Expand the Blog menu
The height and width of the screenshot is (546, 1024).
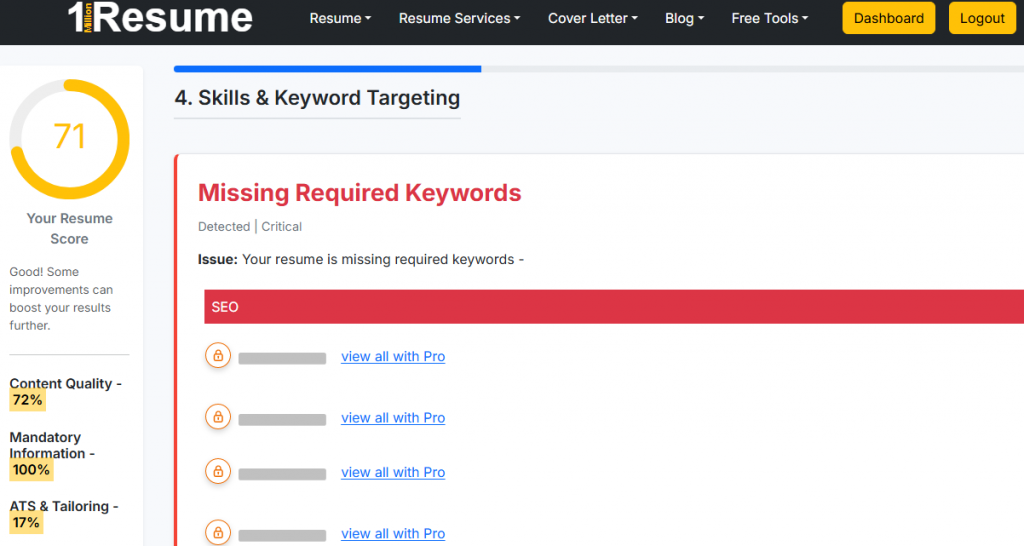[x=684, y=18]
